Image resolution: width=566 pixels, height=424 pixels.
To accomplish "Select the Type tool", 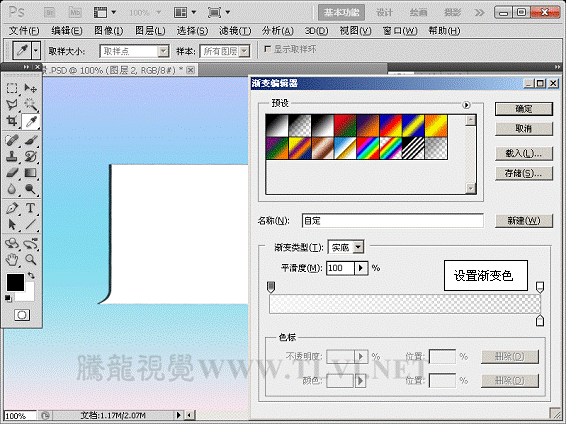I will coord(30,208).
